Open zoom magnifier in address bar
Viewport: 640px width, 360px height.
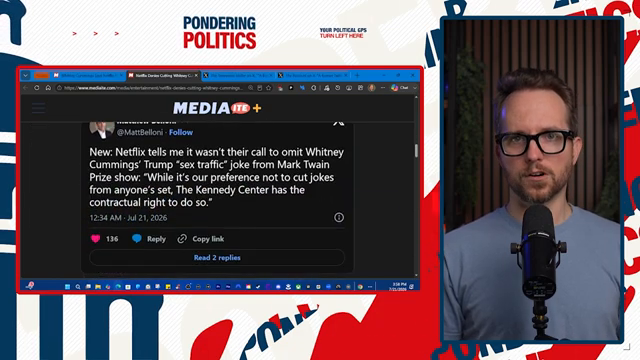250,88
